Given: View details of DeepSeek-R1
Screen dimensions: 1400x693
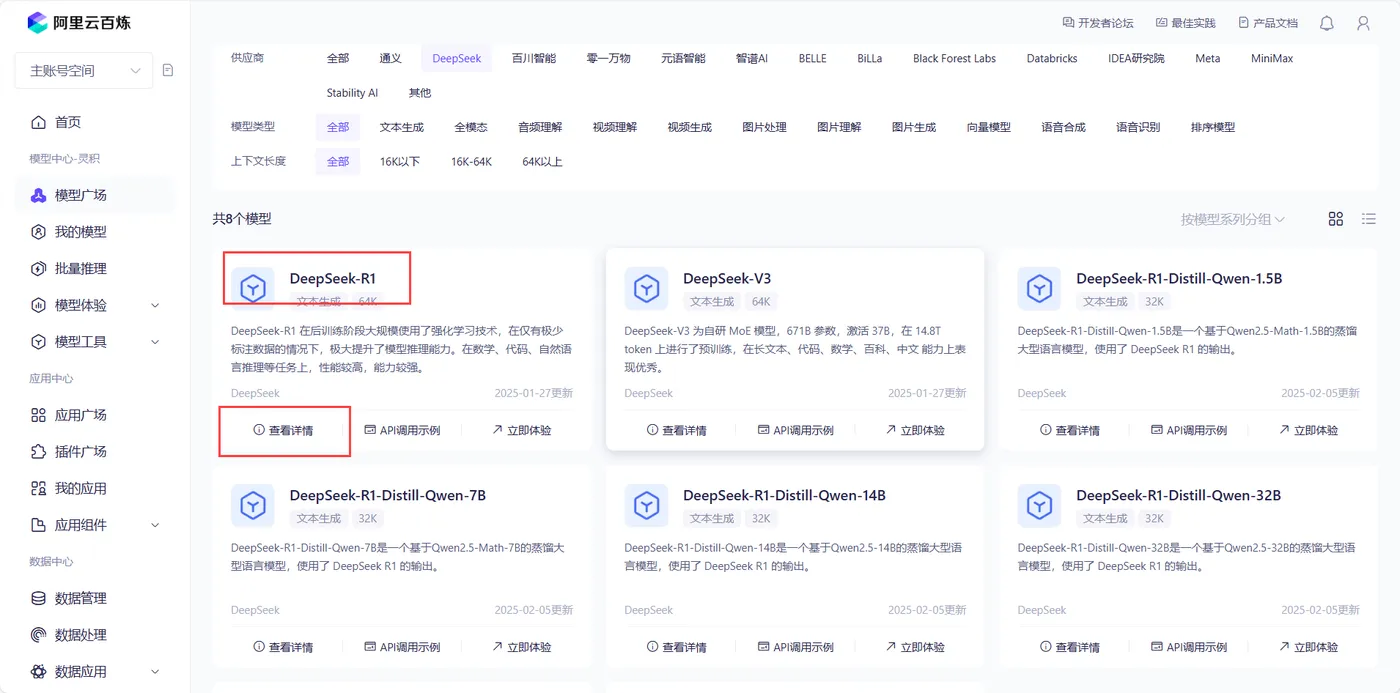Looking at the screenshot, I should 283,431.
